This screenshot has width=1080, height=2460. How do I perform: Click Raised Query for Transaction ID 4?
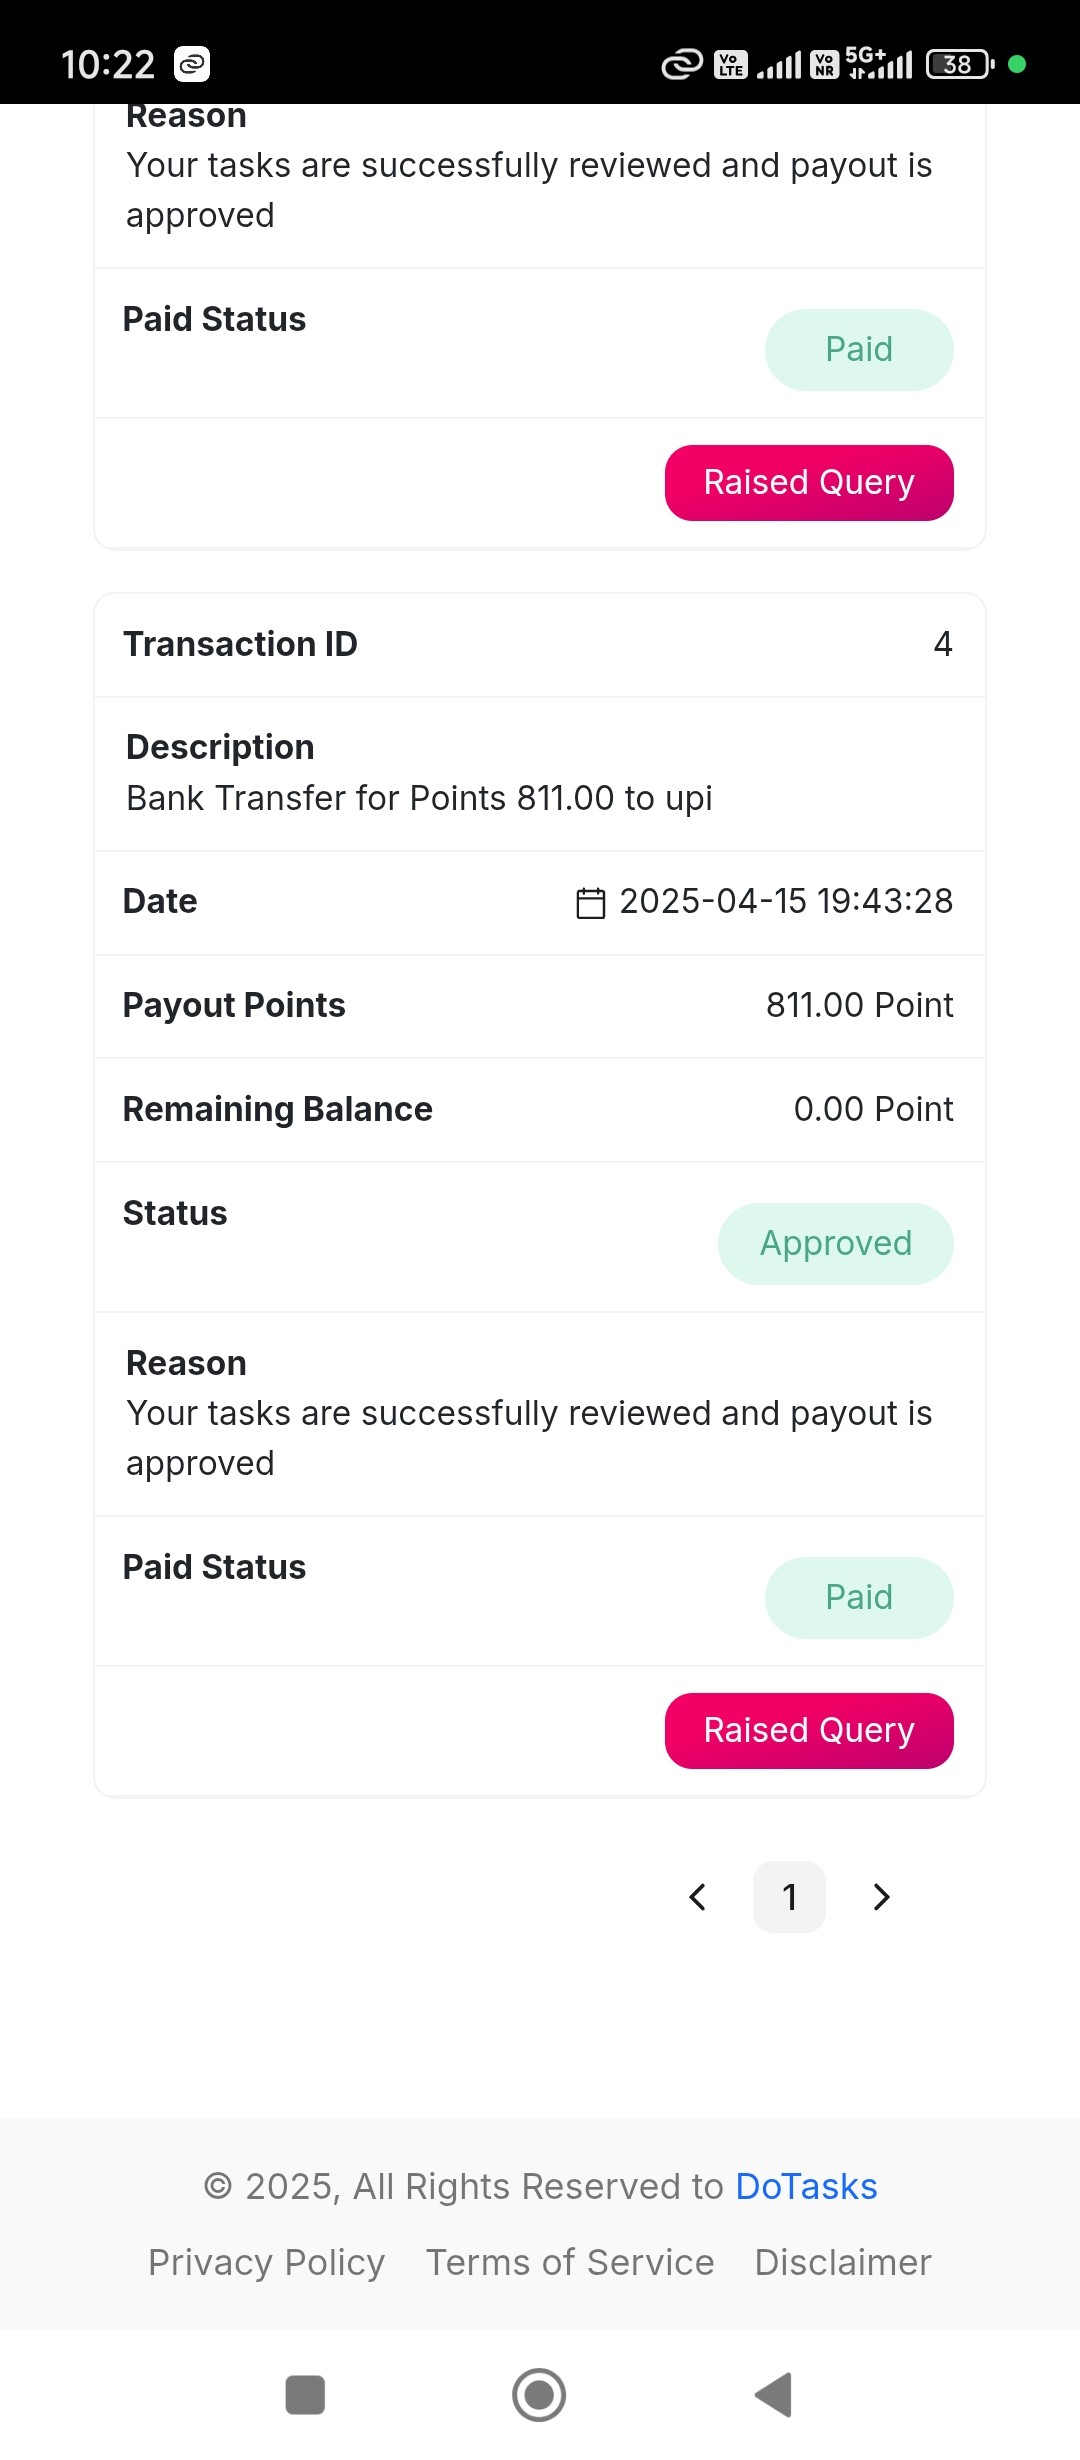pos(809,1731)
